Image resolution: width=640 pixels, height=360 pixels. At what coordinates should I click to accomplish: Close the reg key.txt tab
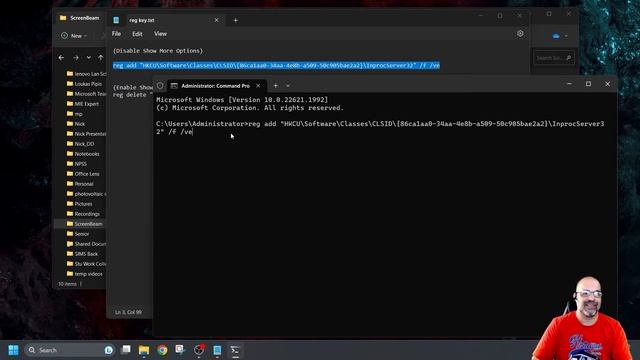click(x=216, y=20)
